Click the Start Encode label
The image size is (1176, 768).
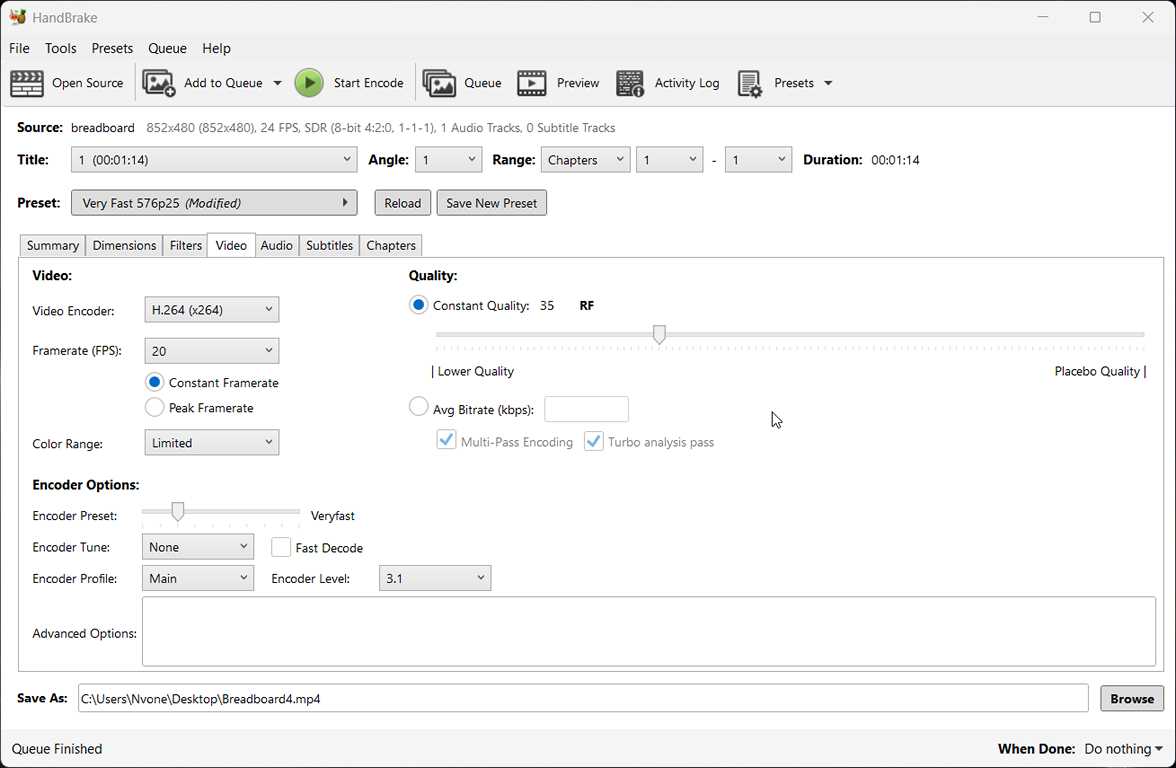tap(368, 83)
